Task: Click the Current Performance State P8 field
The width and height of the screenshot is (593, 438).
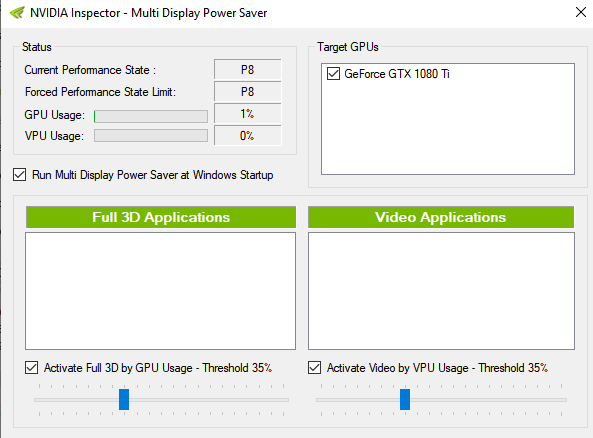Action: coord(247,70)
